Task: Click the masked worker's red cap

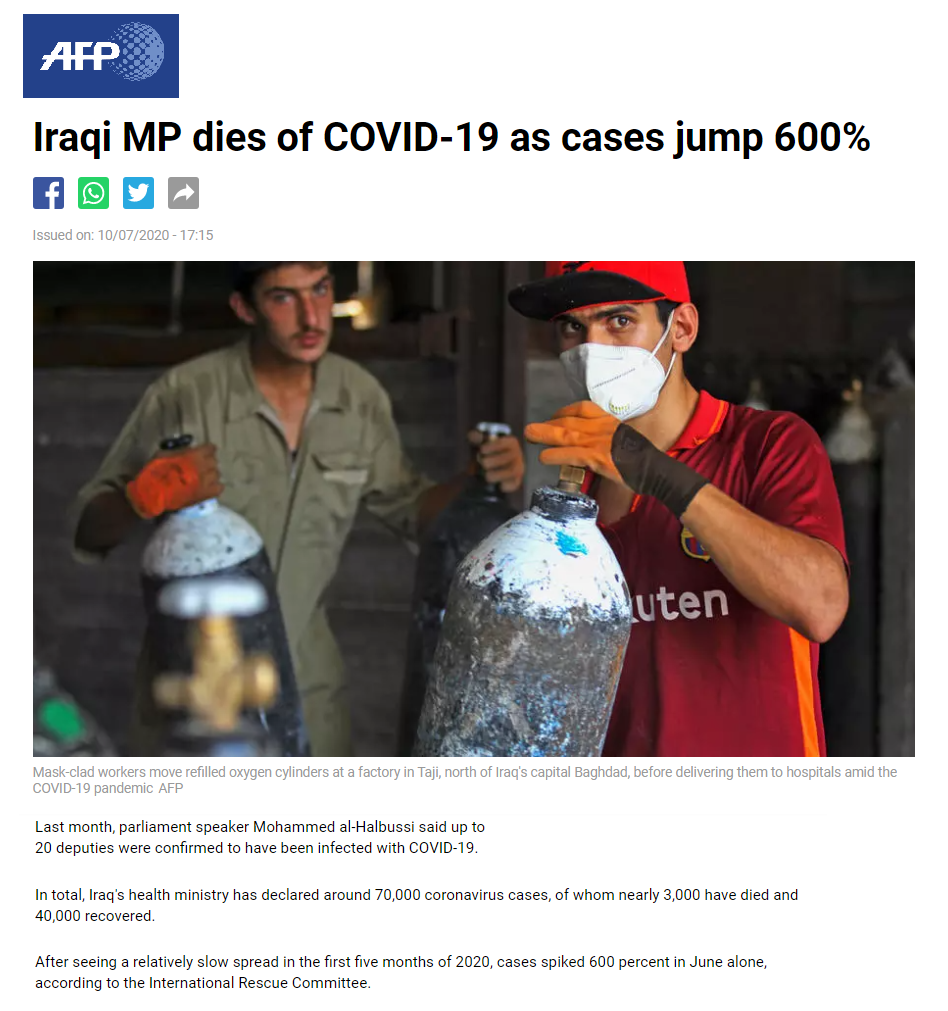Action: (603, 288)
